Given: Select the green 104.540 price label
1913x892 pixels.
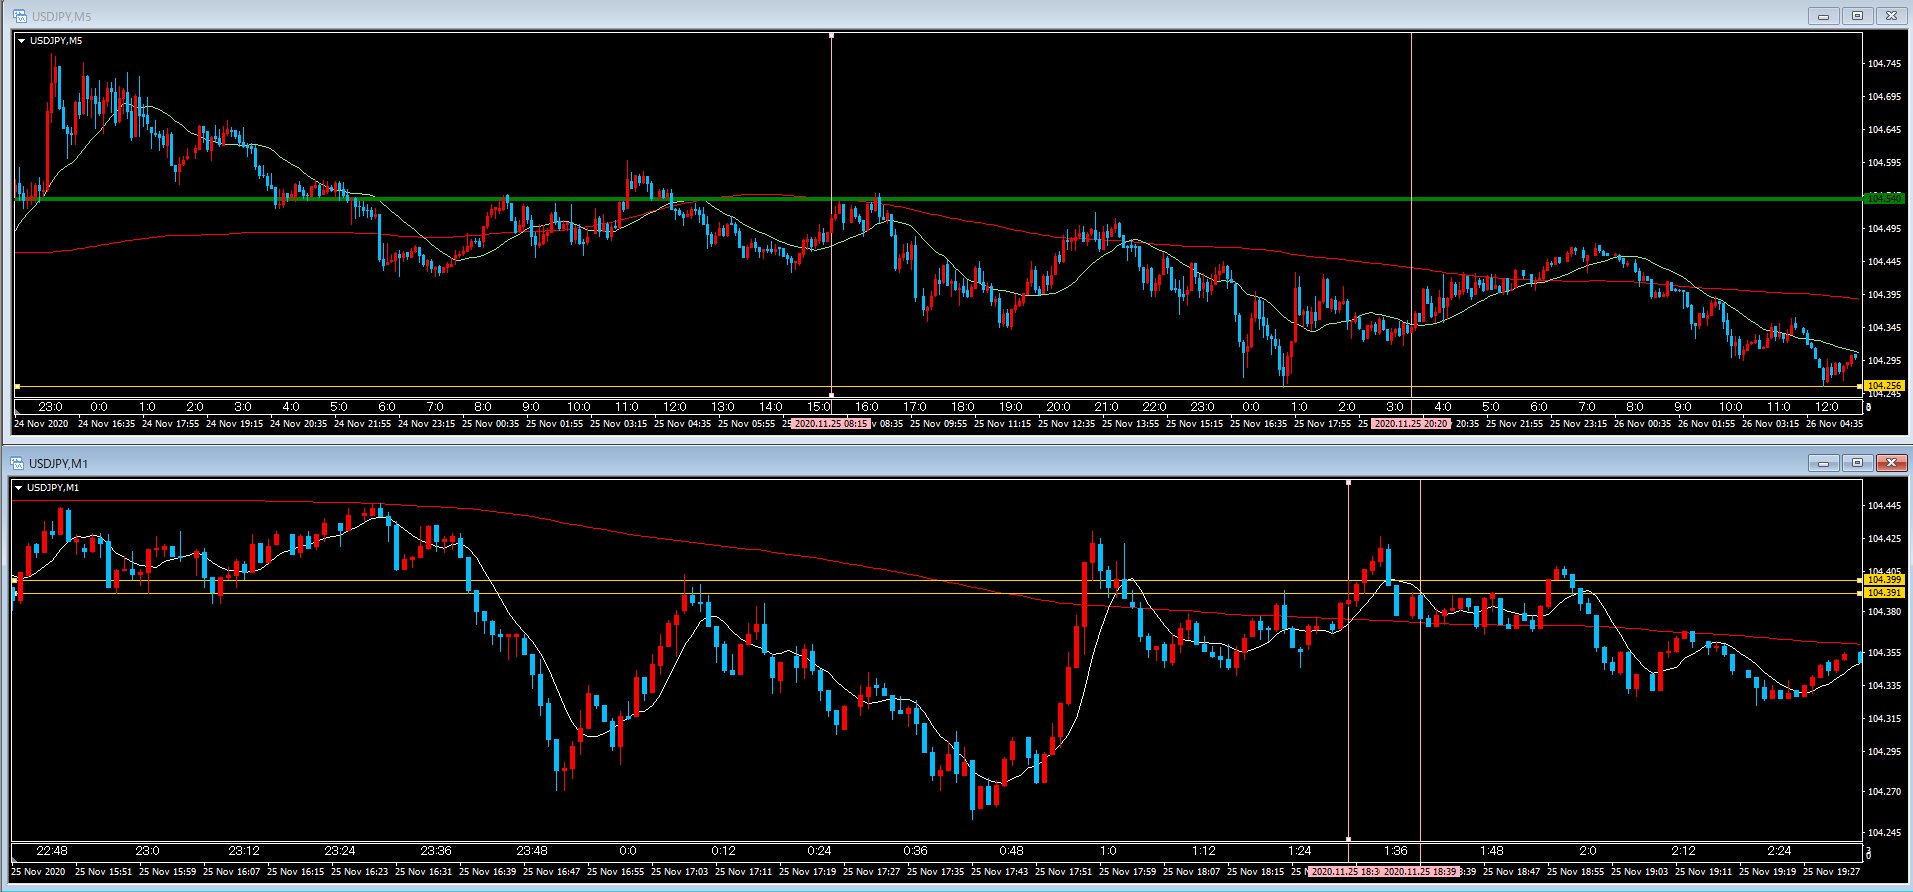Looking at the screenshot, I should (1884, 198).
